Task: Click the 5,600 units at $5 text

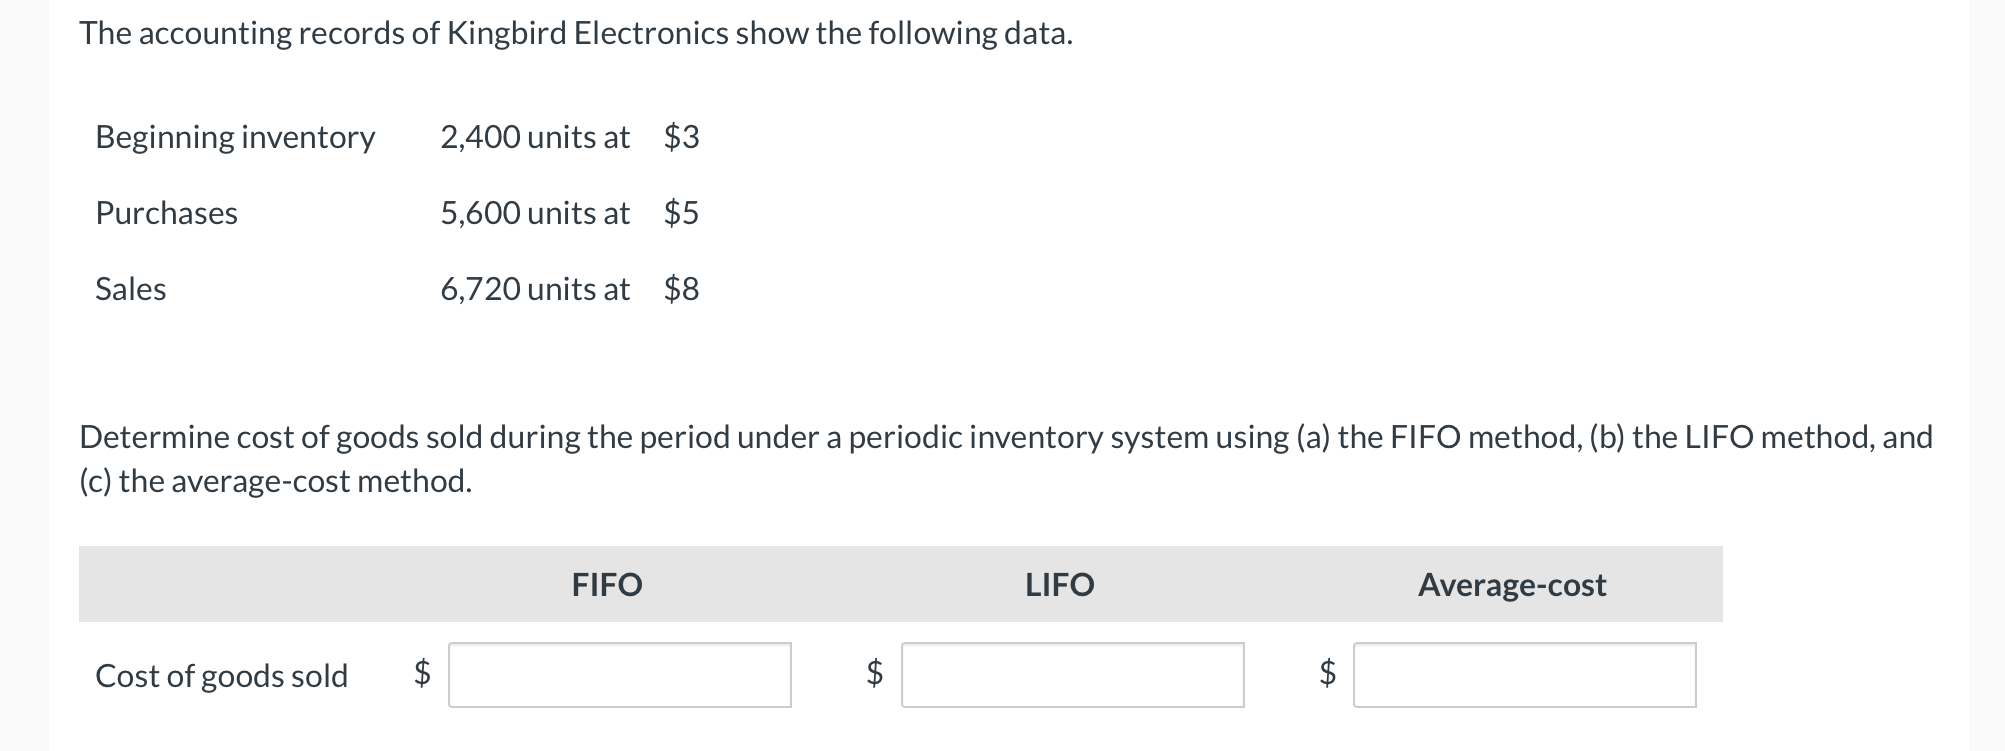Action: 570,213
